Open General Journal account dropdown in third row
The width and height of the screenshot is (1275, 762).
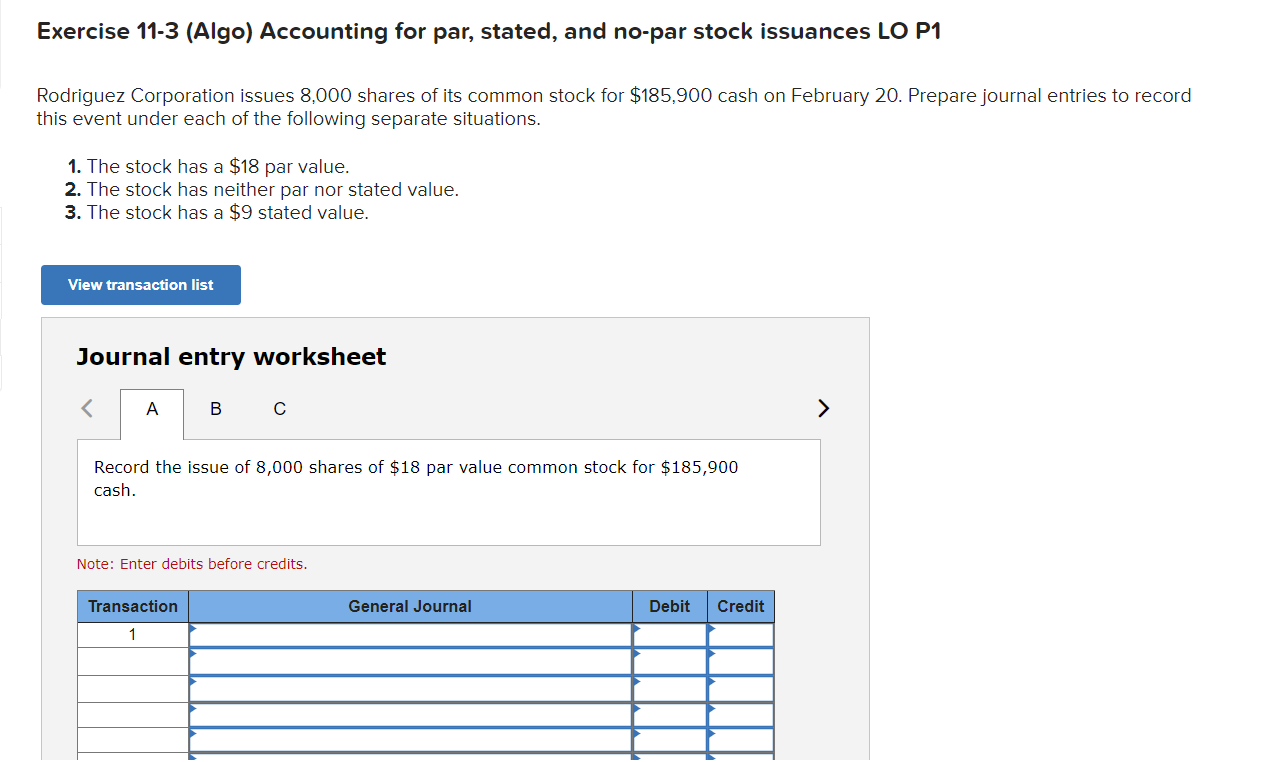pyautogui.click(x=410, y=689)
